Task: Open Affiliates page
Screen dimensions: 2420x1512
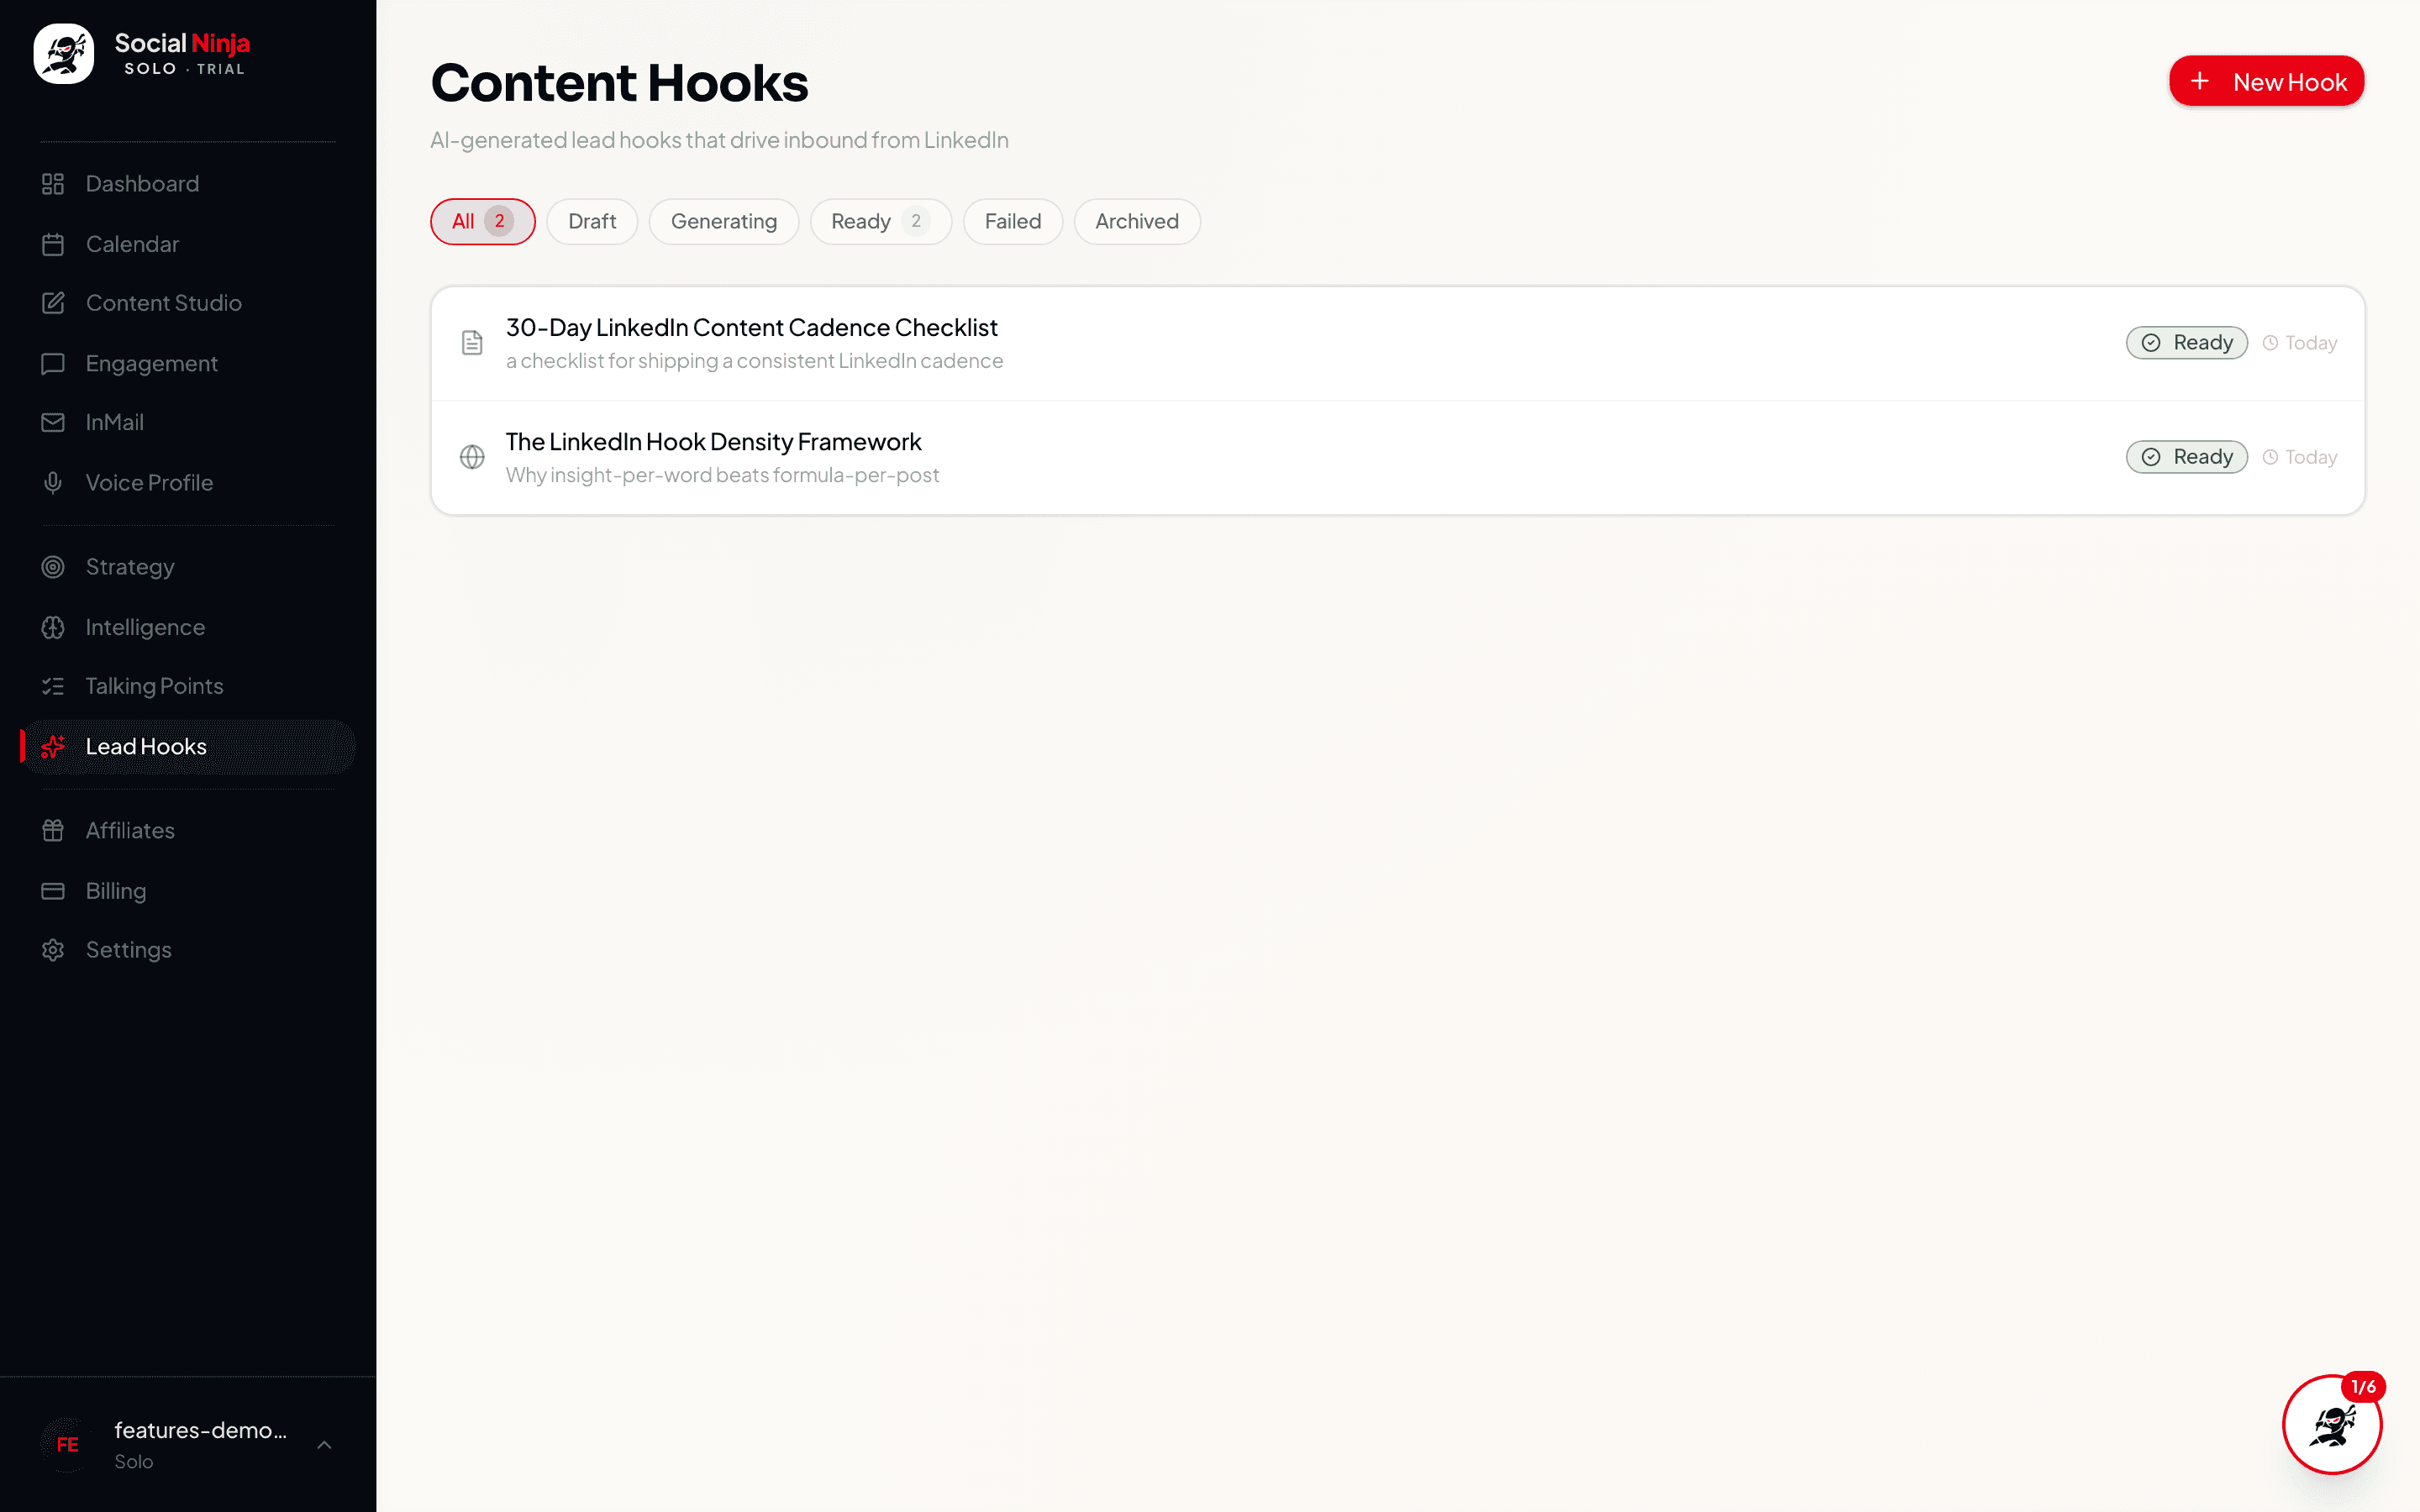Action: [188, 830]
